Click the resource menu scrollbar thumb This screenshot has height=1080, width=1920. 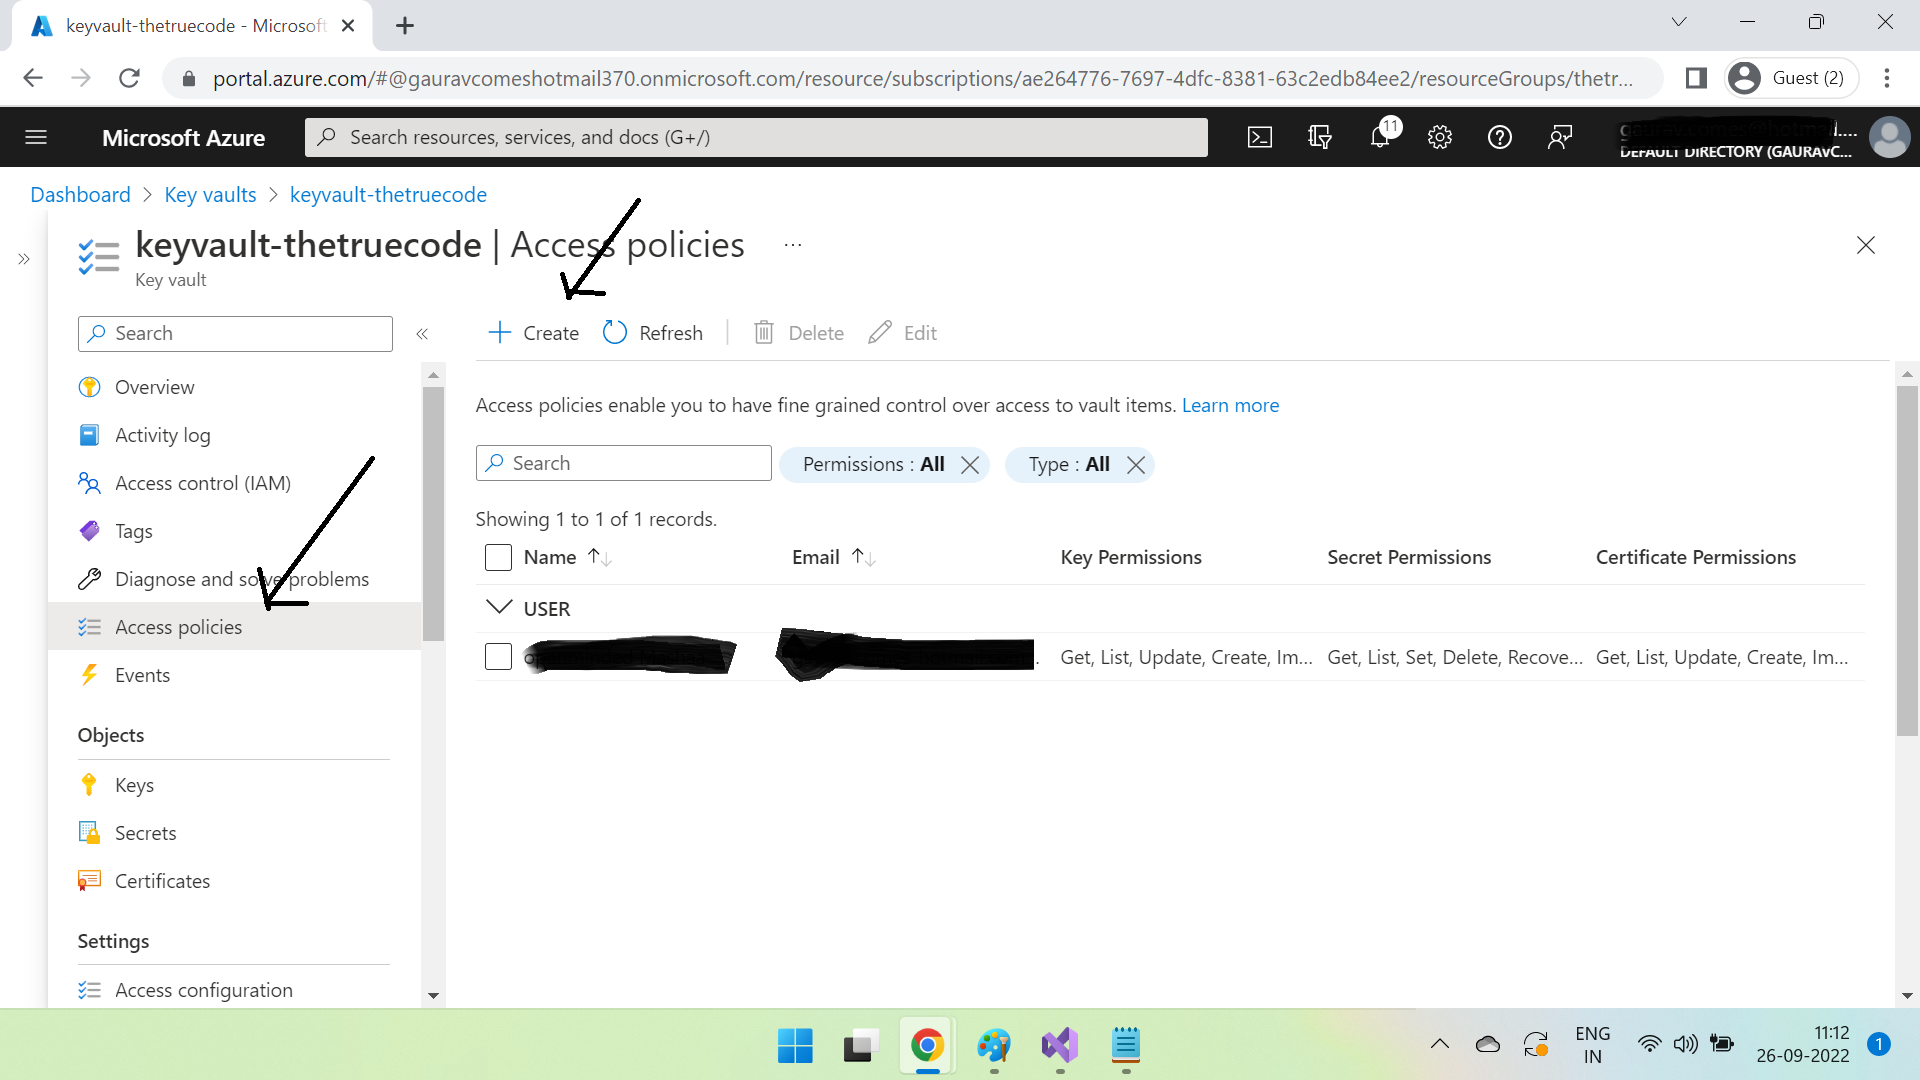[433, 513]
